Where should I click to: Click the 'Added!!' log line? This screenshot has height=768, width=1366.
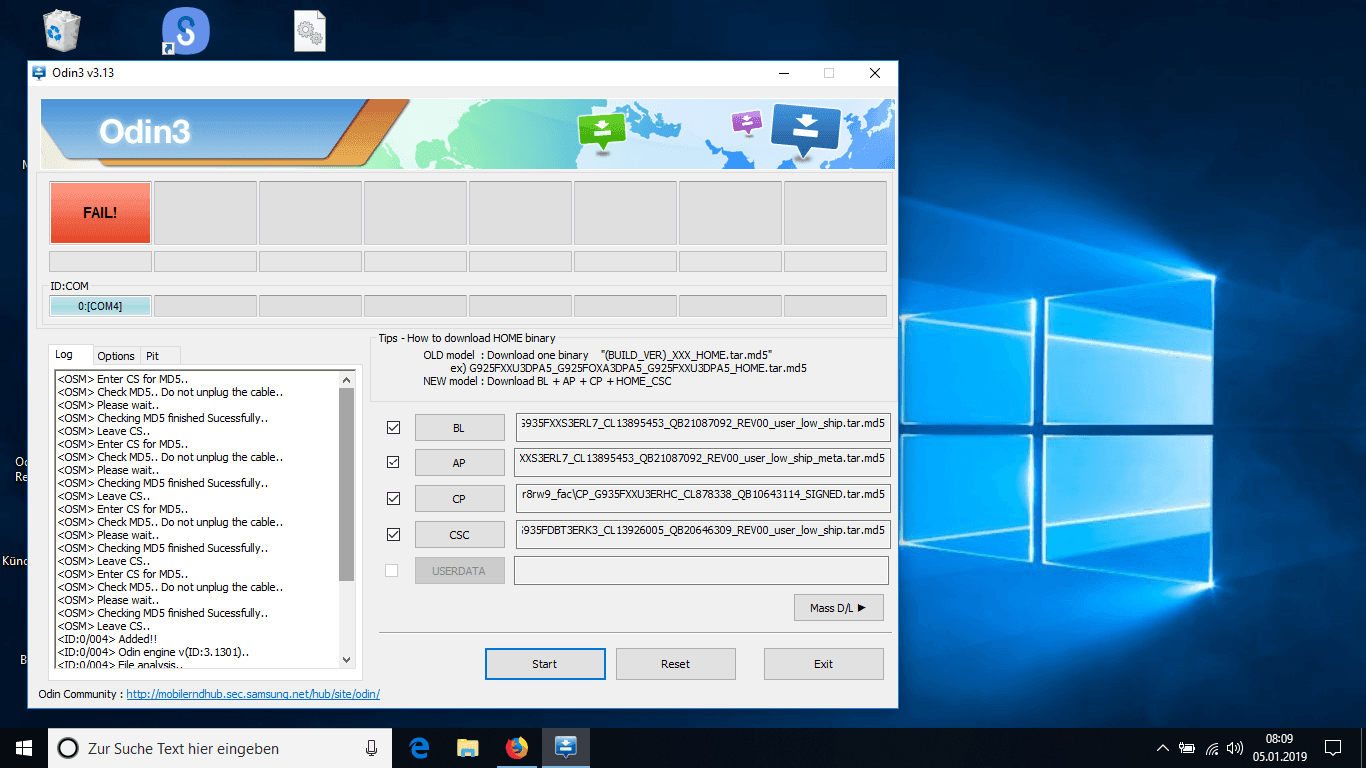(x=108, y=639)
